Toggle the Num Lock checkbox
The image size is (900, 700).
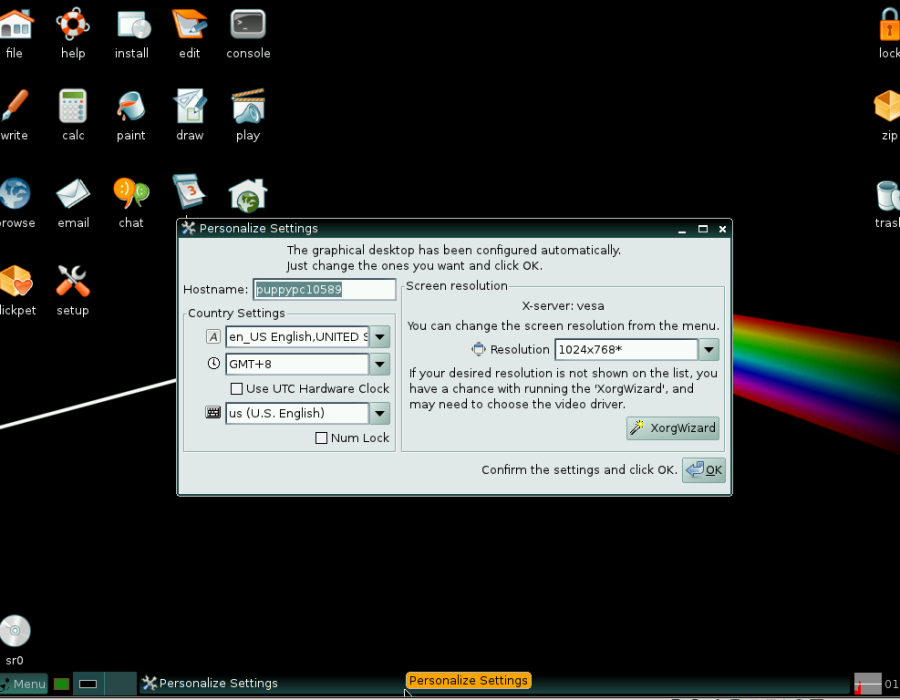(x=321, y=438)
